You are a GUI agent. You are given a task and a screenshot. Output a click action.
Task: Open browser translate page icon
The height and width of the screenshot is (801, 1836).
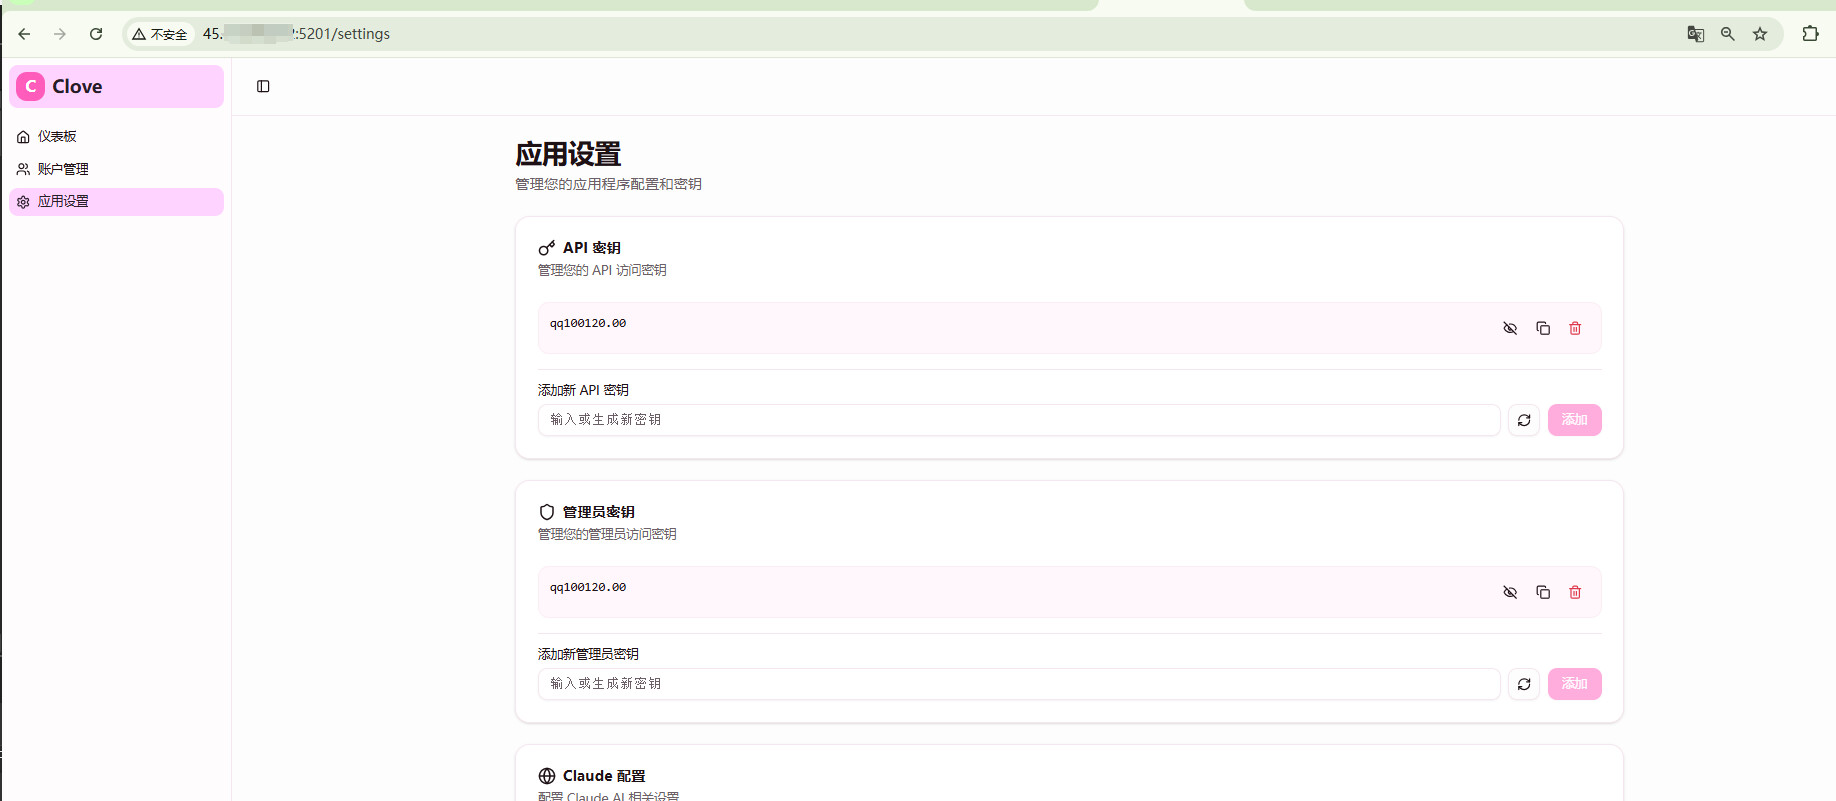click(1695, 34)
